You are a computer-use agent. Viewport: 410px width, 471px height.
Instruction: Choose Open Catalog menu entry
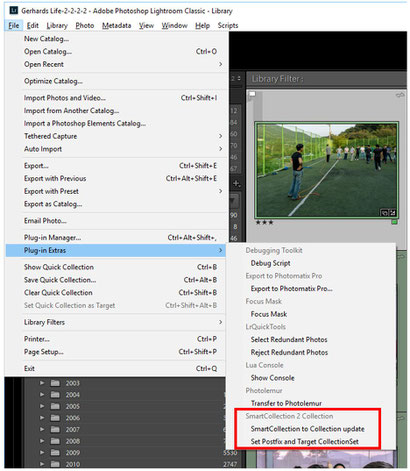[117, 52]
